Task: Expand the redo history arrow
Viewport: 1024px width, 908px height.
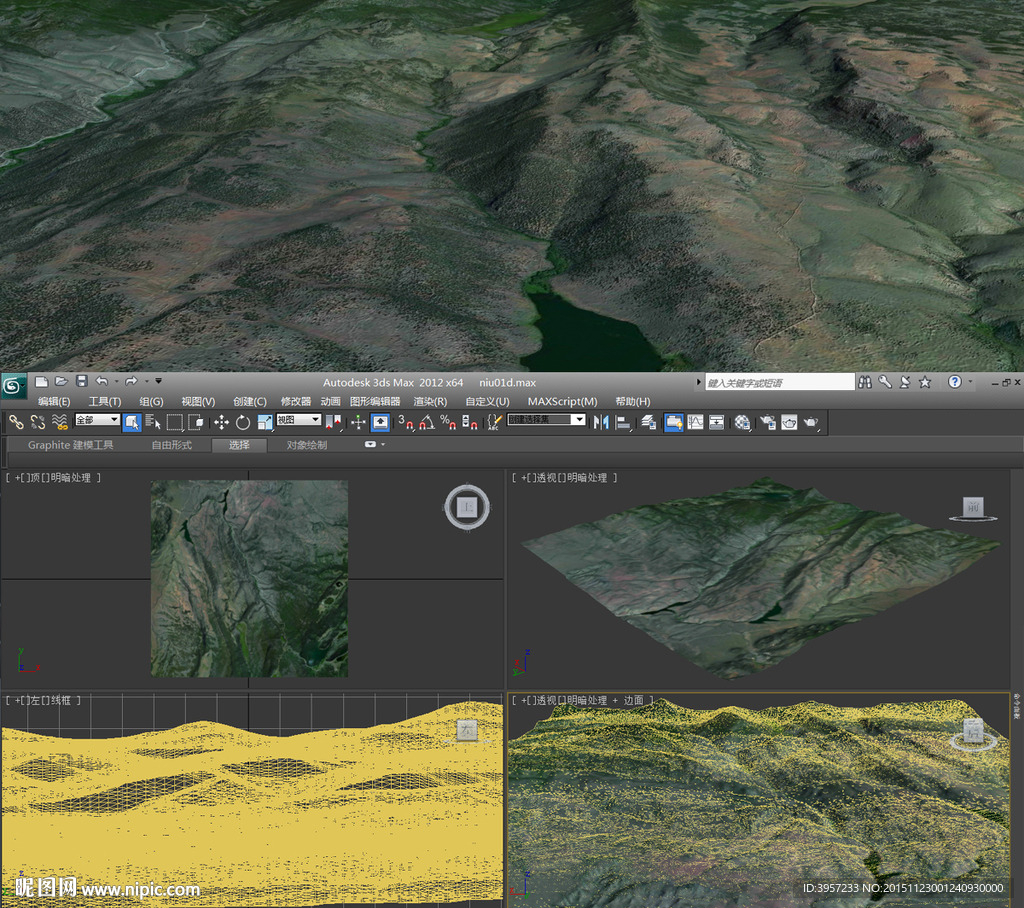Action: pyautogui.click(x=146, y=381)
